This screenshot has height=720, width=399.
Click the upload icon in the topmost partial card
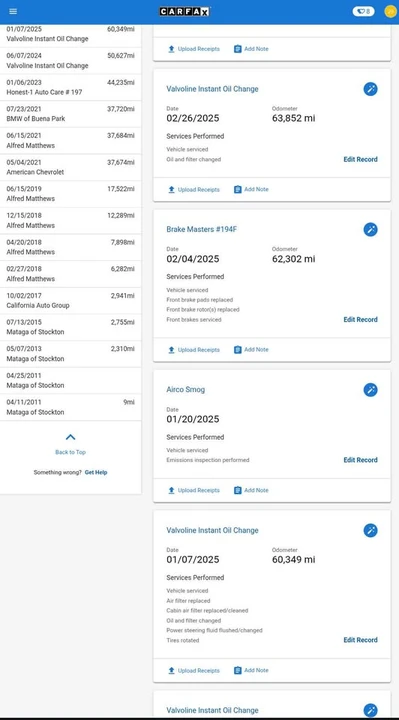pos(171,49)
